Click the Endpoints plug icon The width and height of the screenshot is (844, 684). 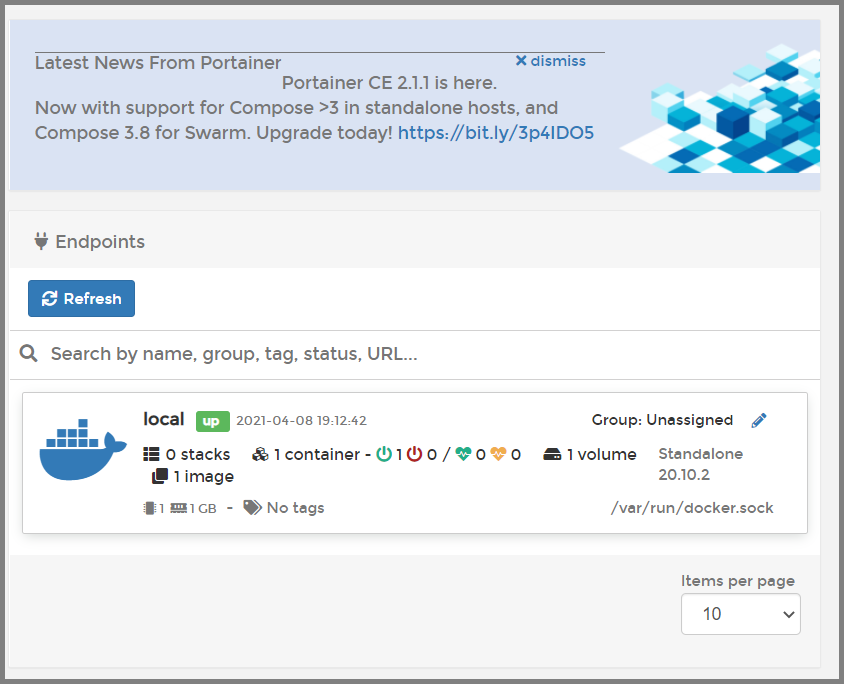pyautogui.click(x=41, y=241)
